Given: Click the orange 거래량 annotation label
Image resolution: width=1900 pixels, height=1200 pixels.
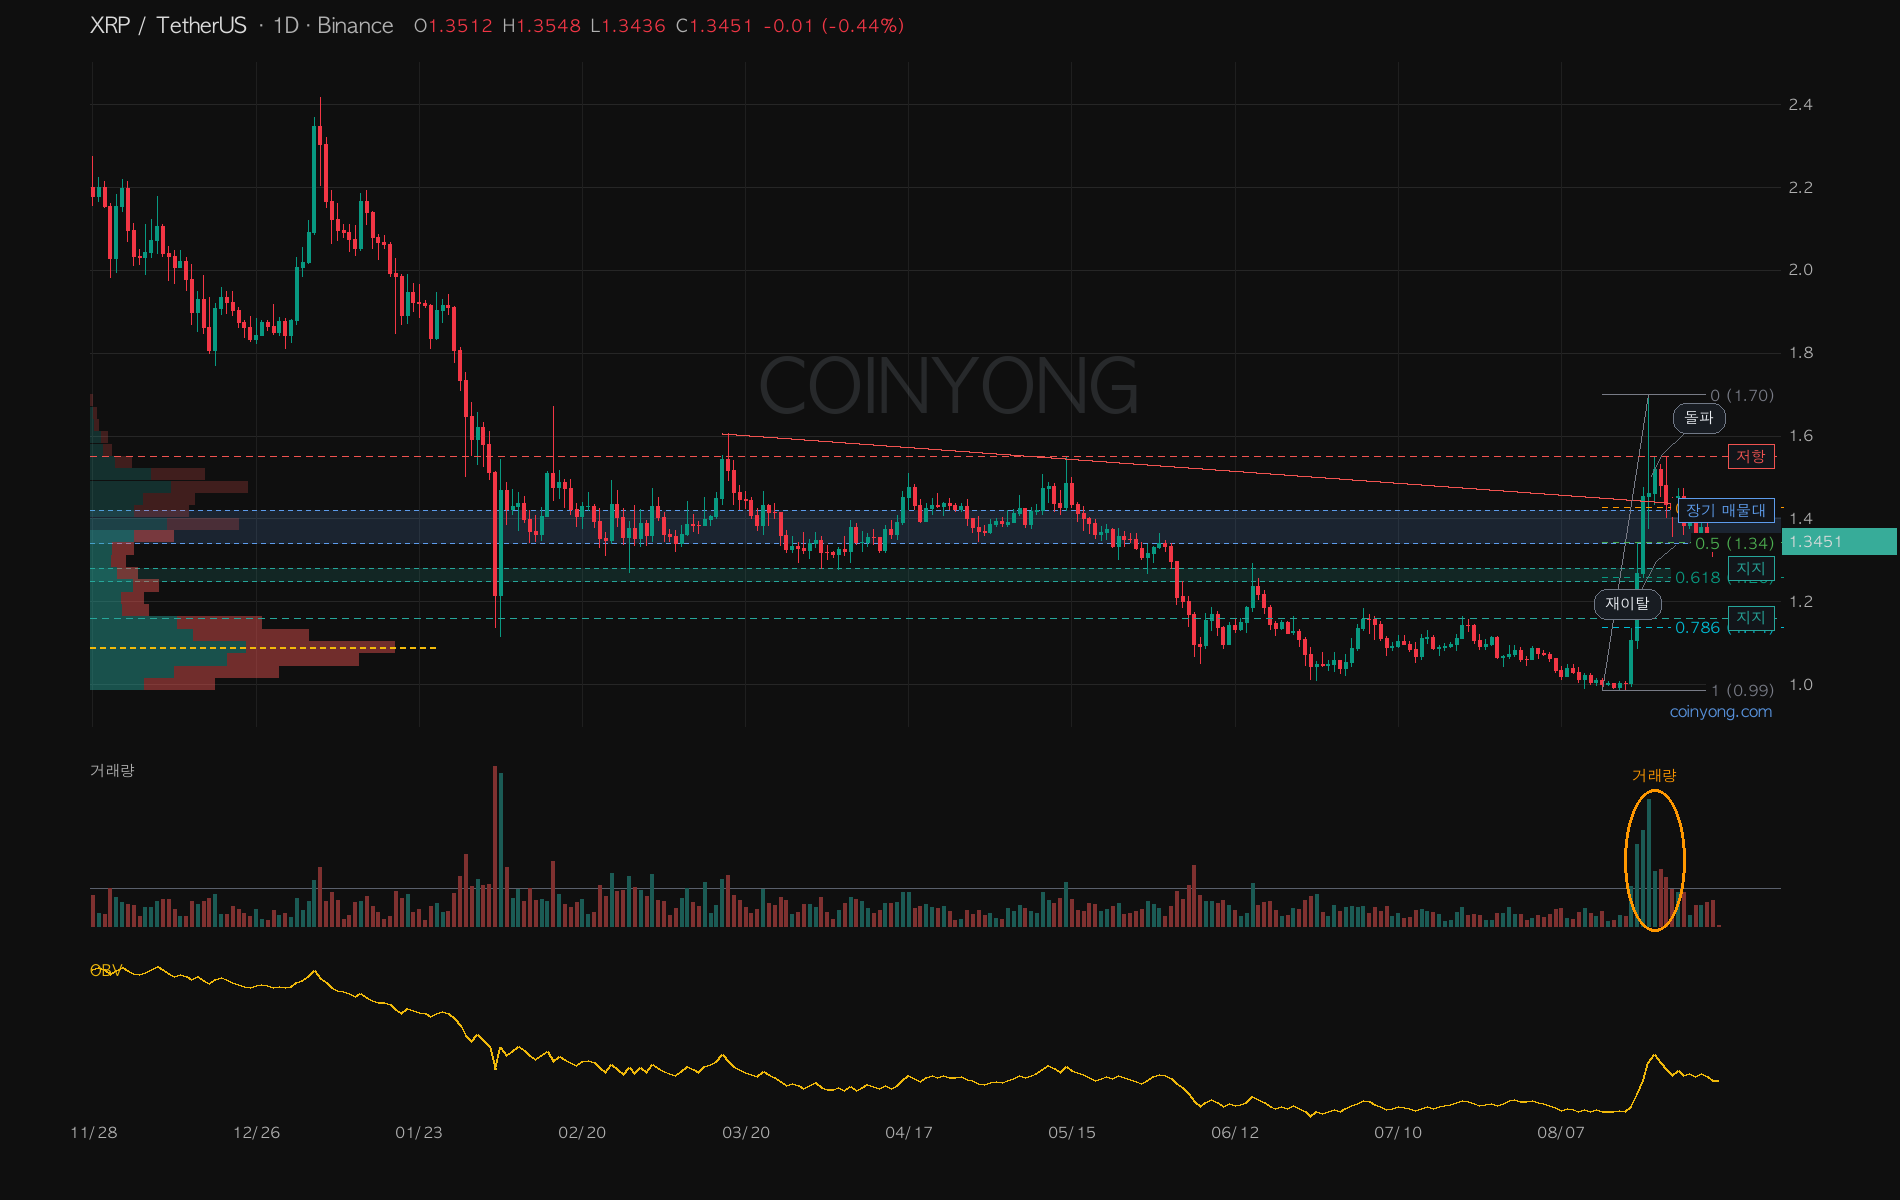Looking at the screenshot, I should click(1654, 775).
